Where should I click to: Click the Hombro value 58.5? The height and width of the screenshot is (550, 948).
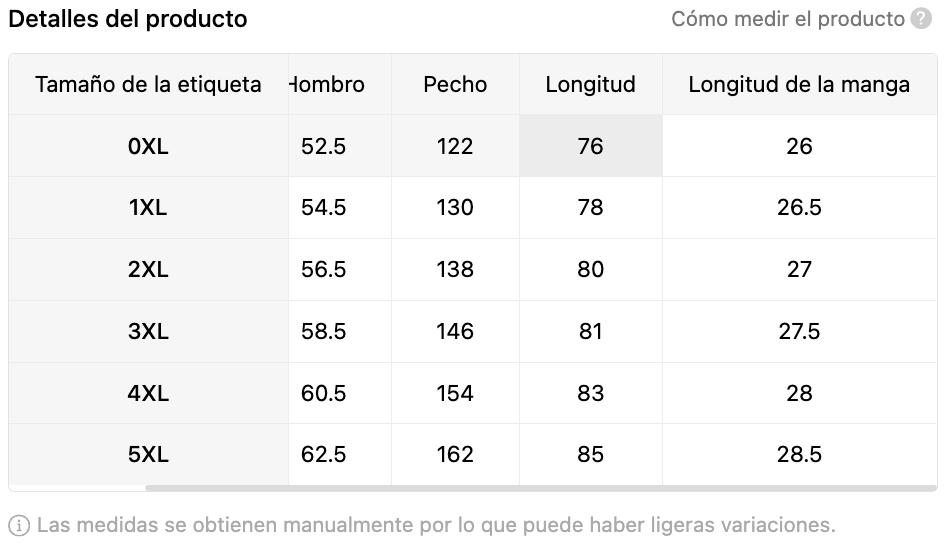[323, 332]
